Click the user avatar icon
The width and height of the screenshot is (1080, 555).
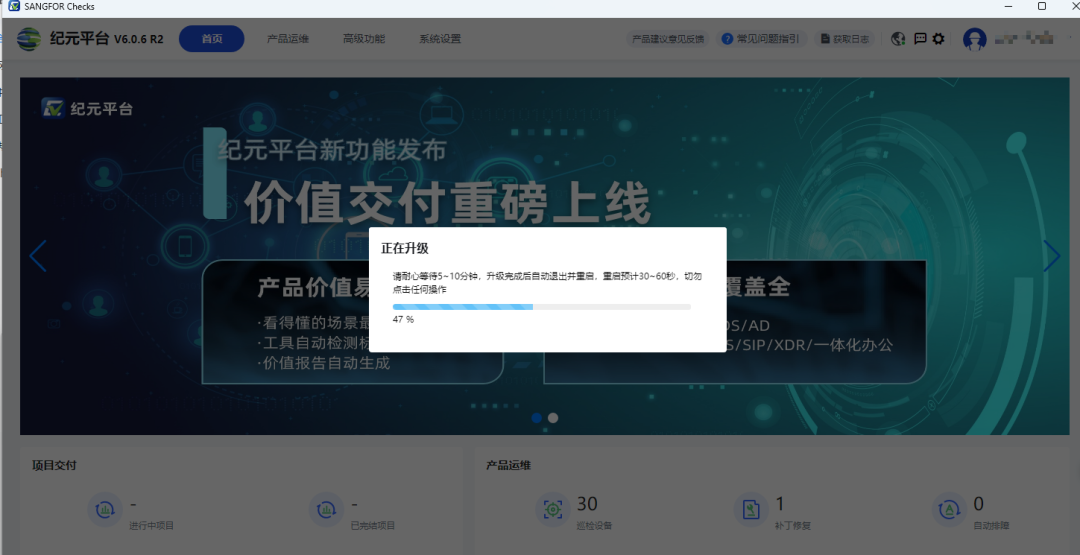click(974, 39)
